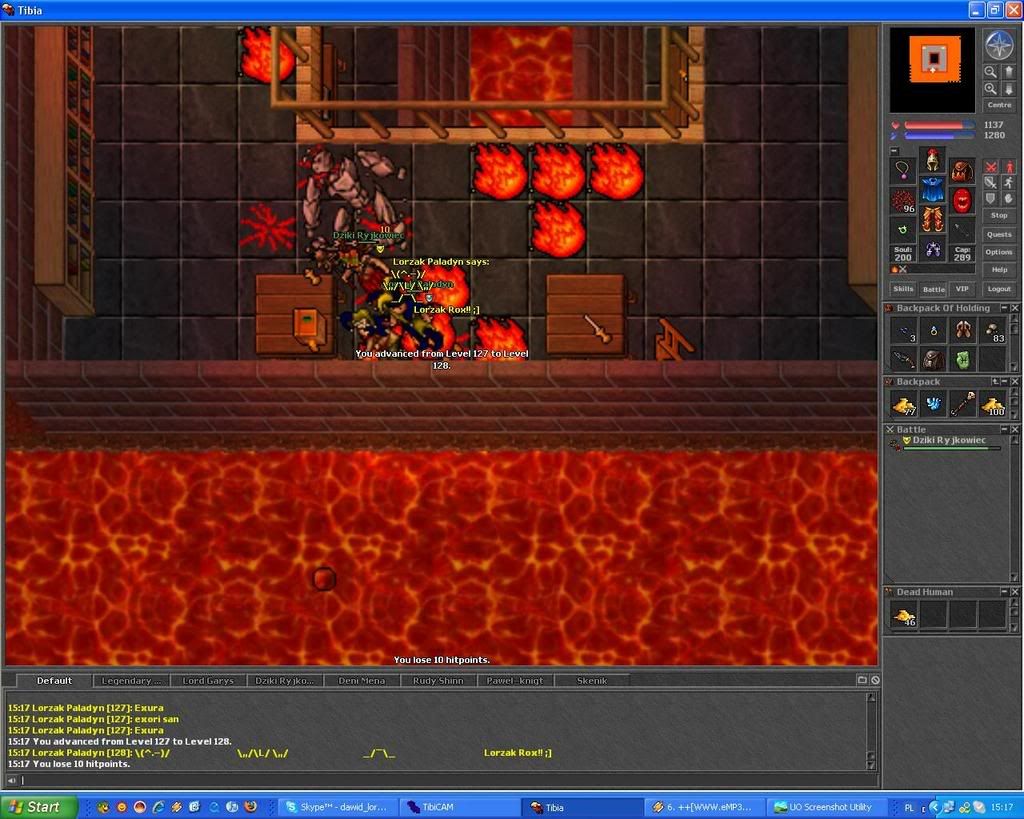Select the skull staff in Backpack

[x=963, y=404]
